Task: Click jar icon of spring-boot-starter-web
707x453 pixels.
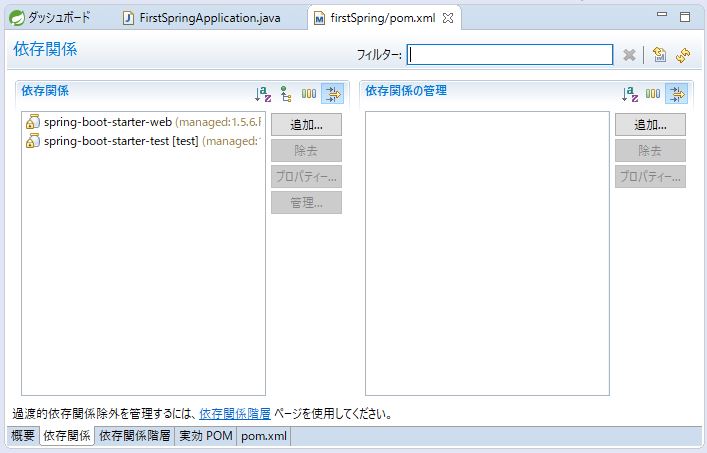Action: coord(32,122)
